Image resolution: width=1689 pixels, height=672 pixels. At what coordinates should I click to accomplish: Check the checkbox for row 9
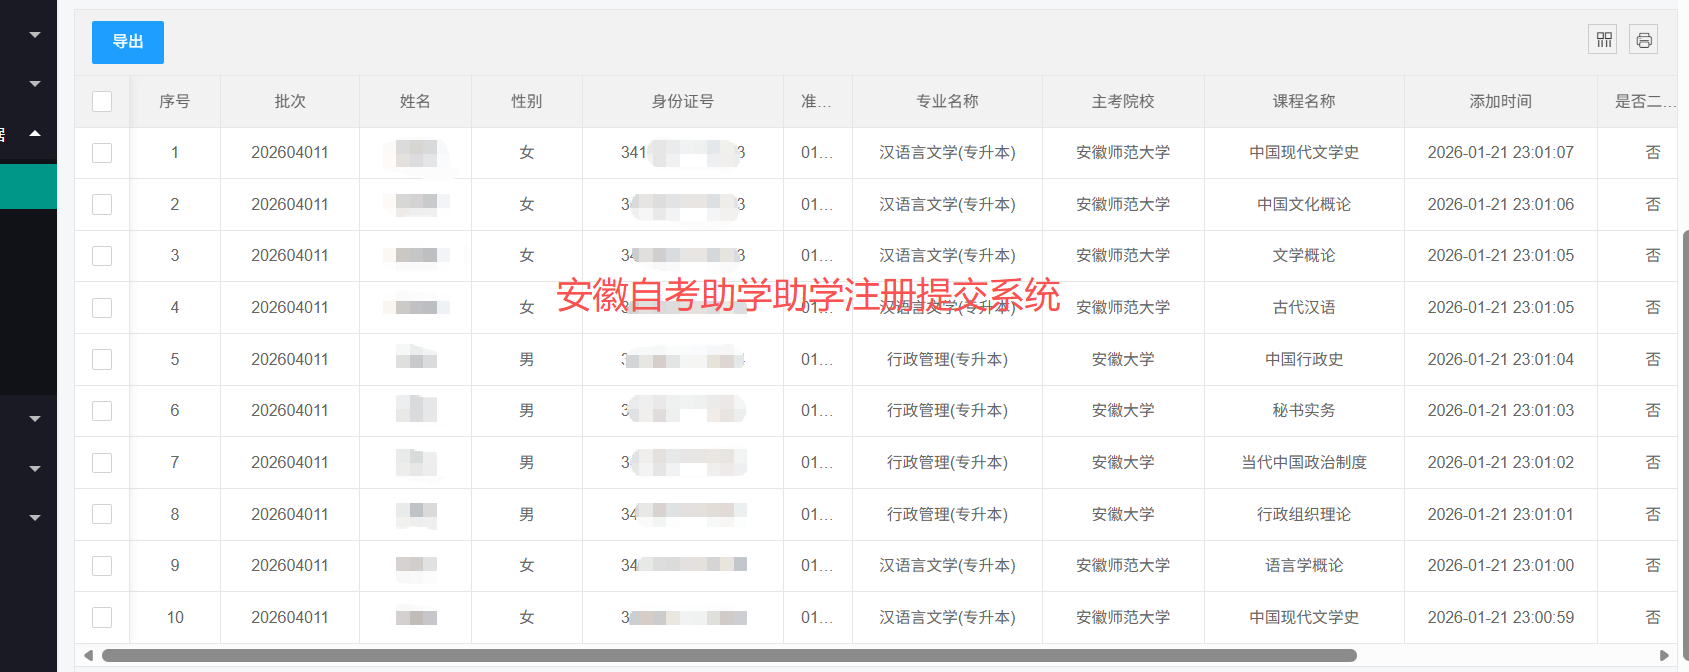[102, 566]
